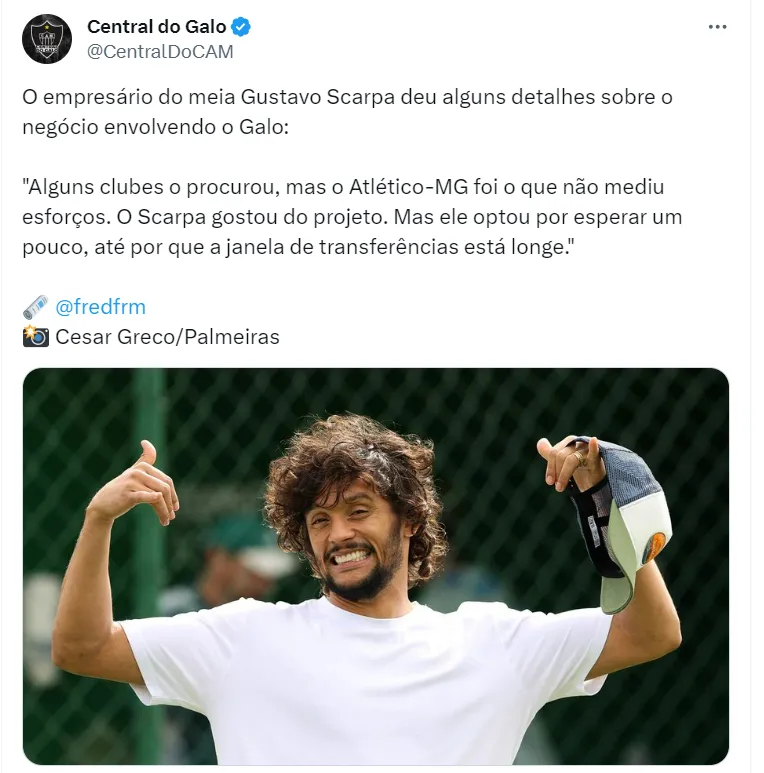
Task: Click the word Atlético-MG in the quote
Action: (x=409, y=187)
